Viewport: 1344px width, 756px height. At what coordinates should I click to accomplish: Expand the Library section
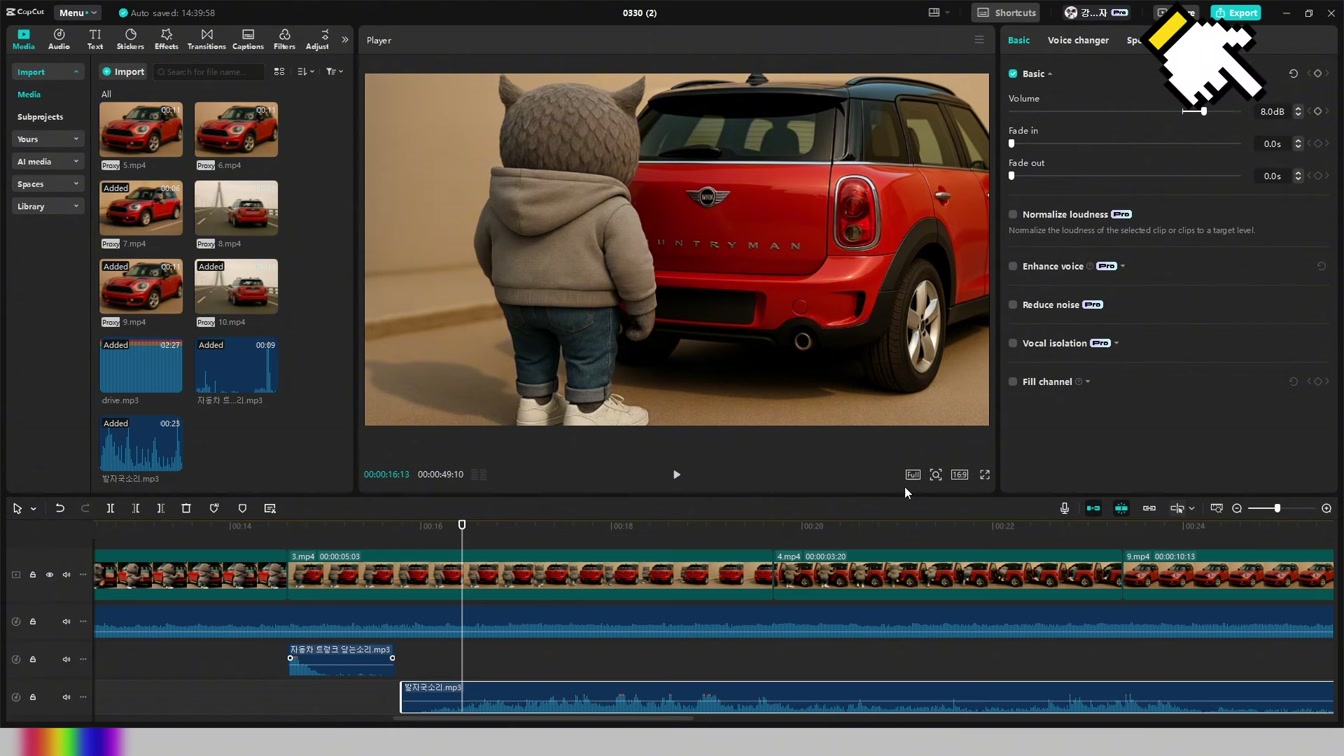(47, 207)
